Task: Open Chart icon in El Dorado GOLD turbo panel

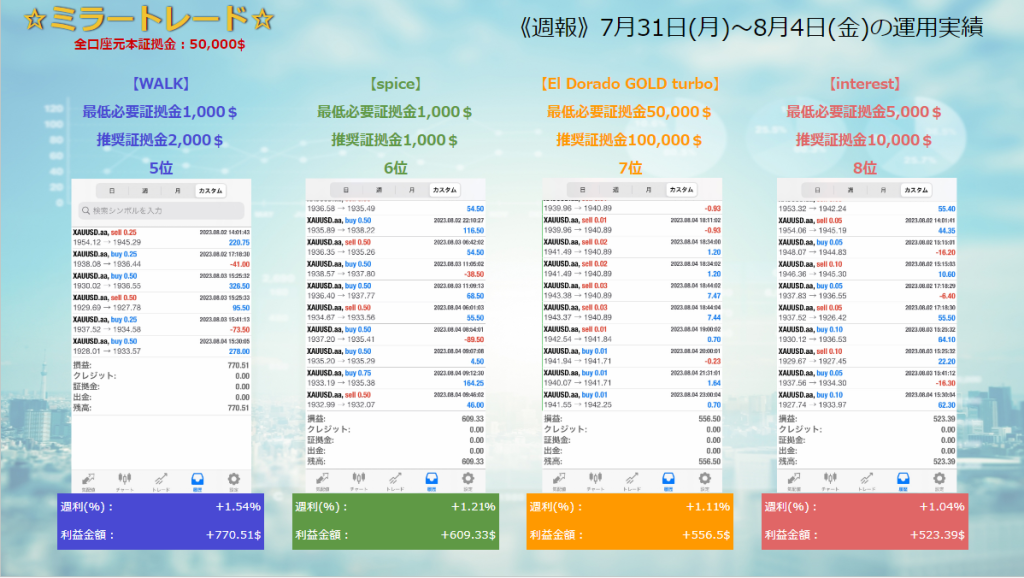Action: tap(595, 480)
